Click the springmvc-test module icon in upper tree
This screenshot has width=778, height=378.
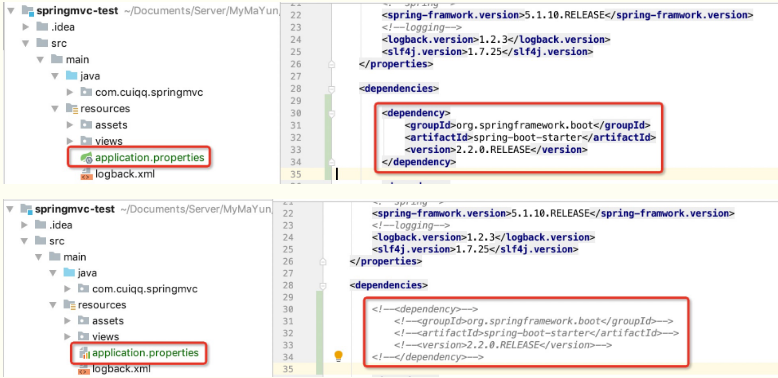pyautogui.click(x=27, y=11)
